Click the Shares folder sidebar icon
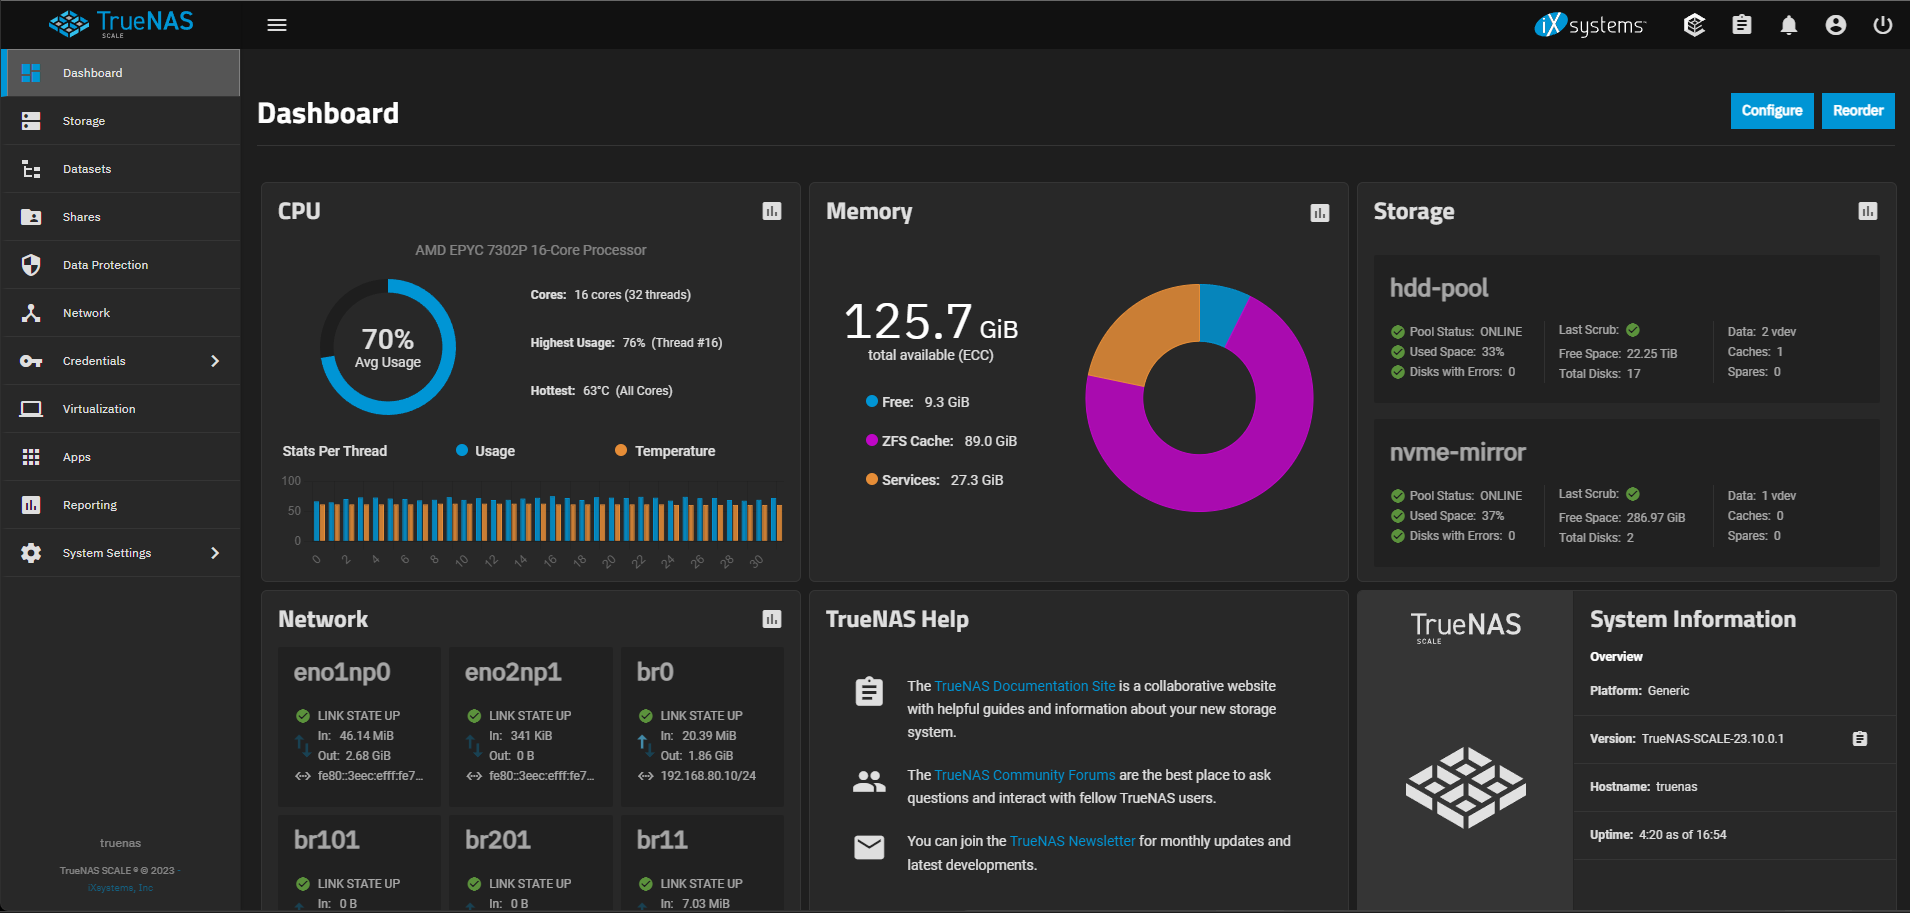The height and width of the screenshot is (913, 1910). coord(31,217)
